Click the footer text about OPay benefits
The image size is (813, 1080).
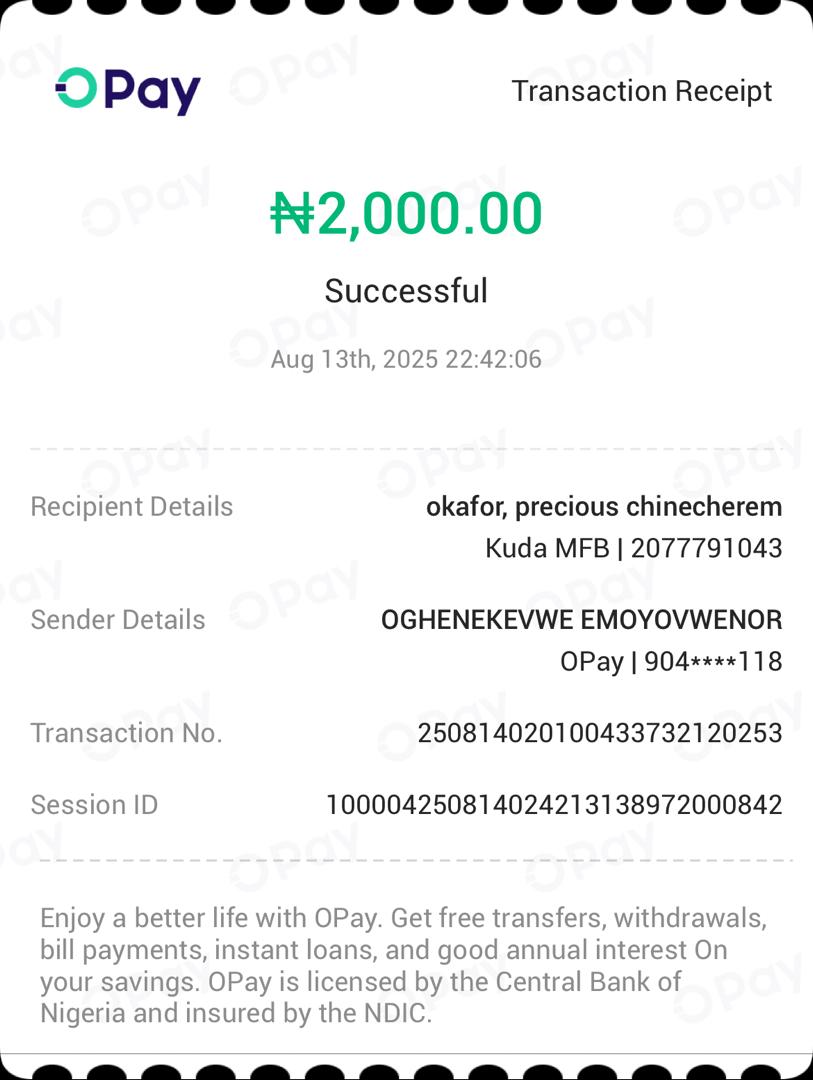404,965
